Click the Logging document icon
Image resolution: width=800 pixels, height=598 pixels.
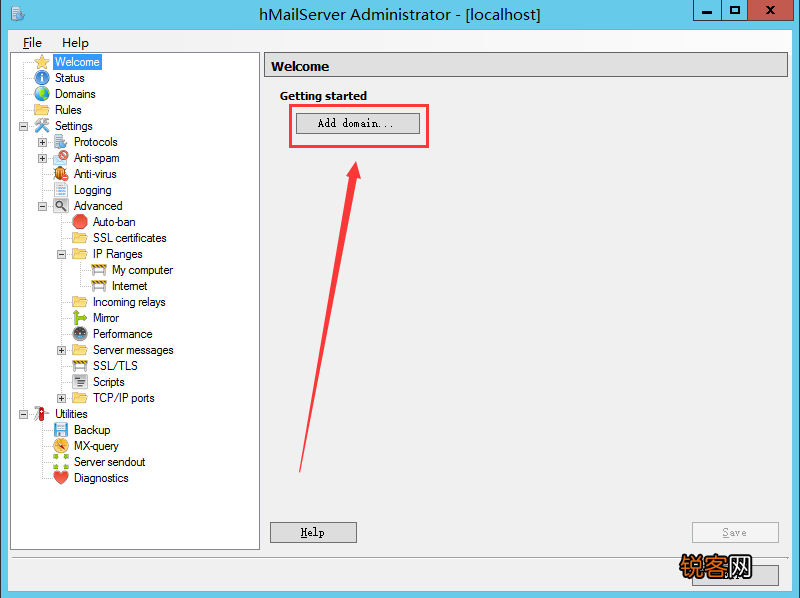61,190
